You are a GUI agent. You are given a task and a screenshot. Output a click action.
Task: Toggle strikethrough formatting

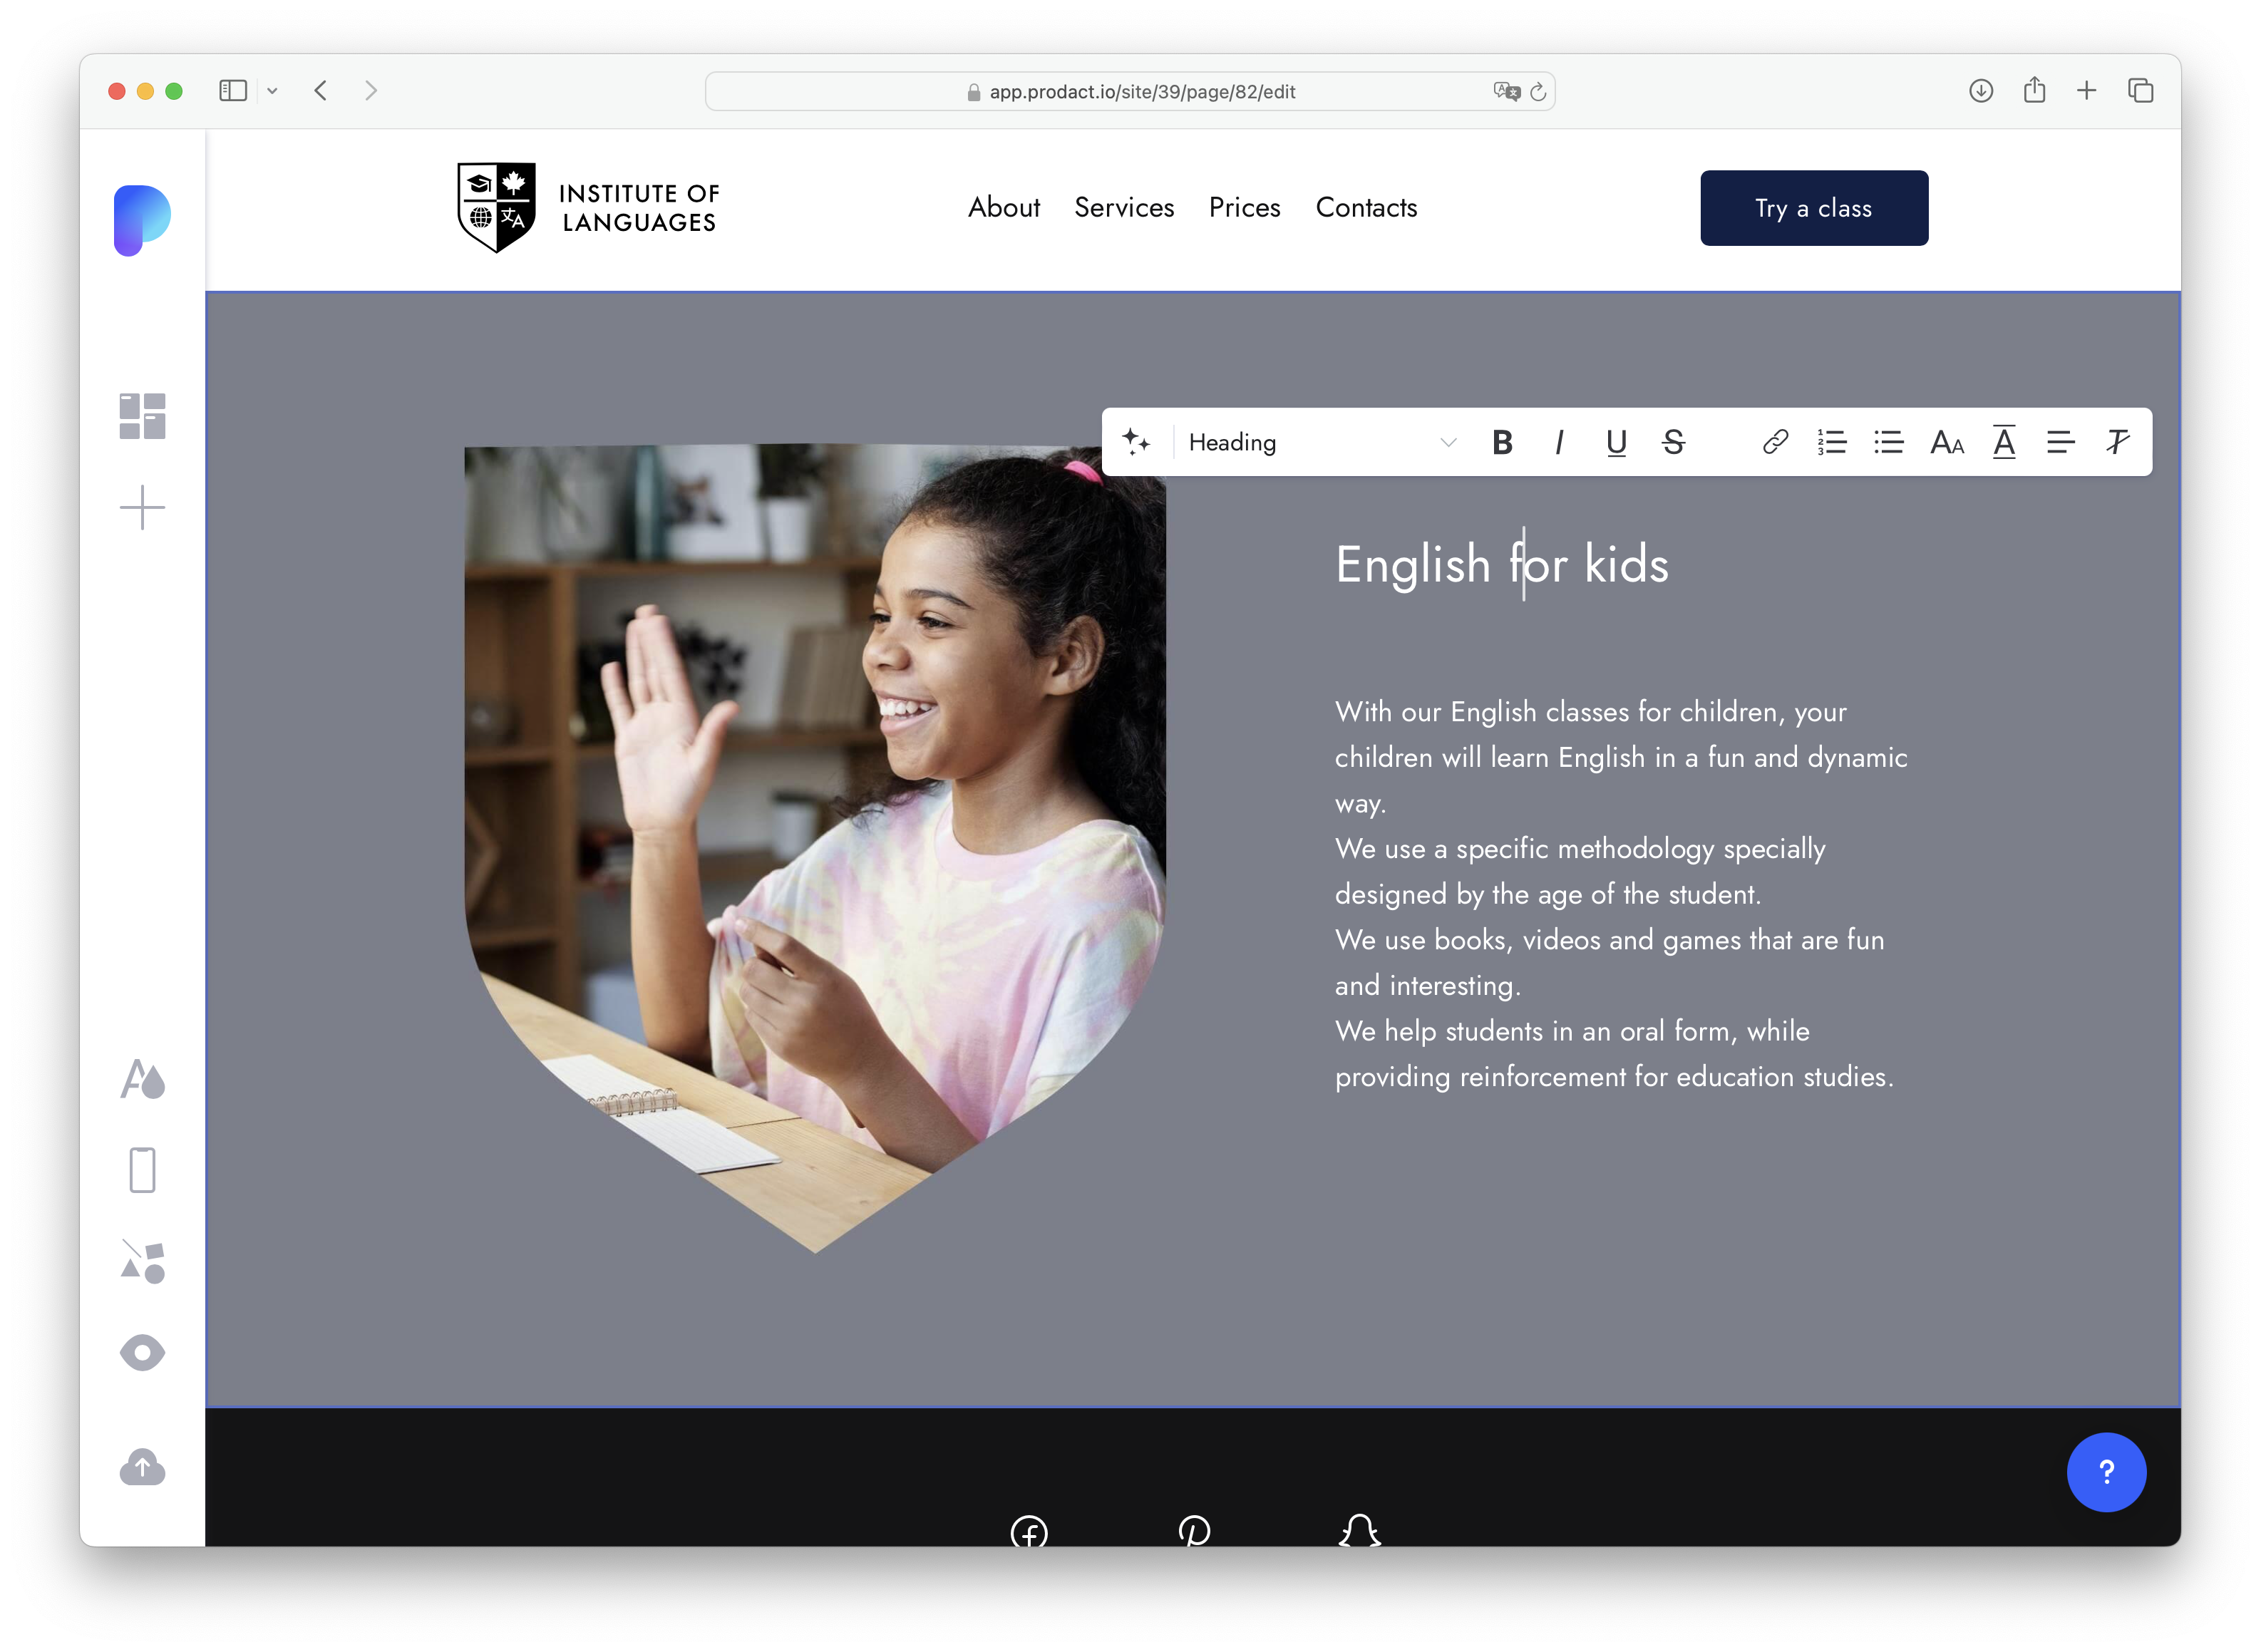tap(1673, 442)
